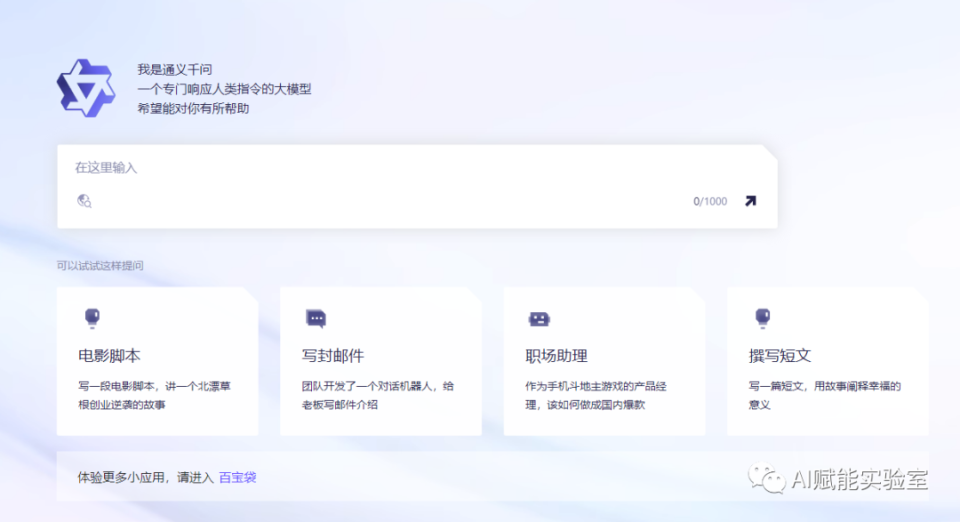
Task: Click the 可以试试这样提问 label
Action: click(x=100, y=266)
